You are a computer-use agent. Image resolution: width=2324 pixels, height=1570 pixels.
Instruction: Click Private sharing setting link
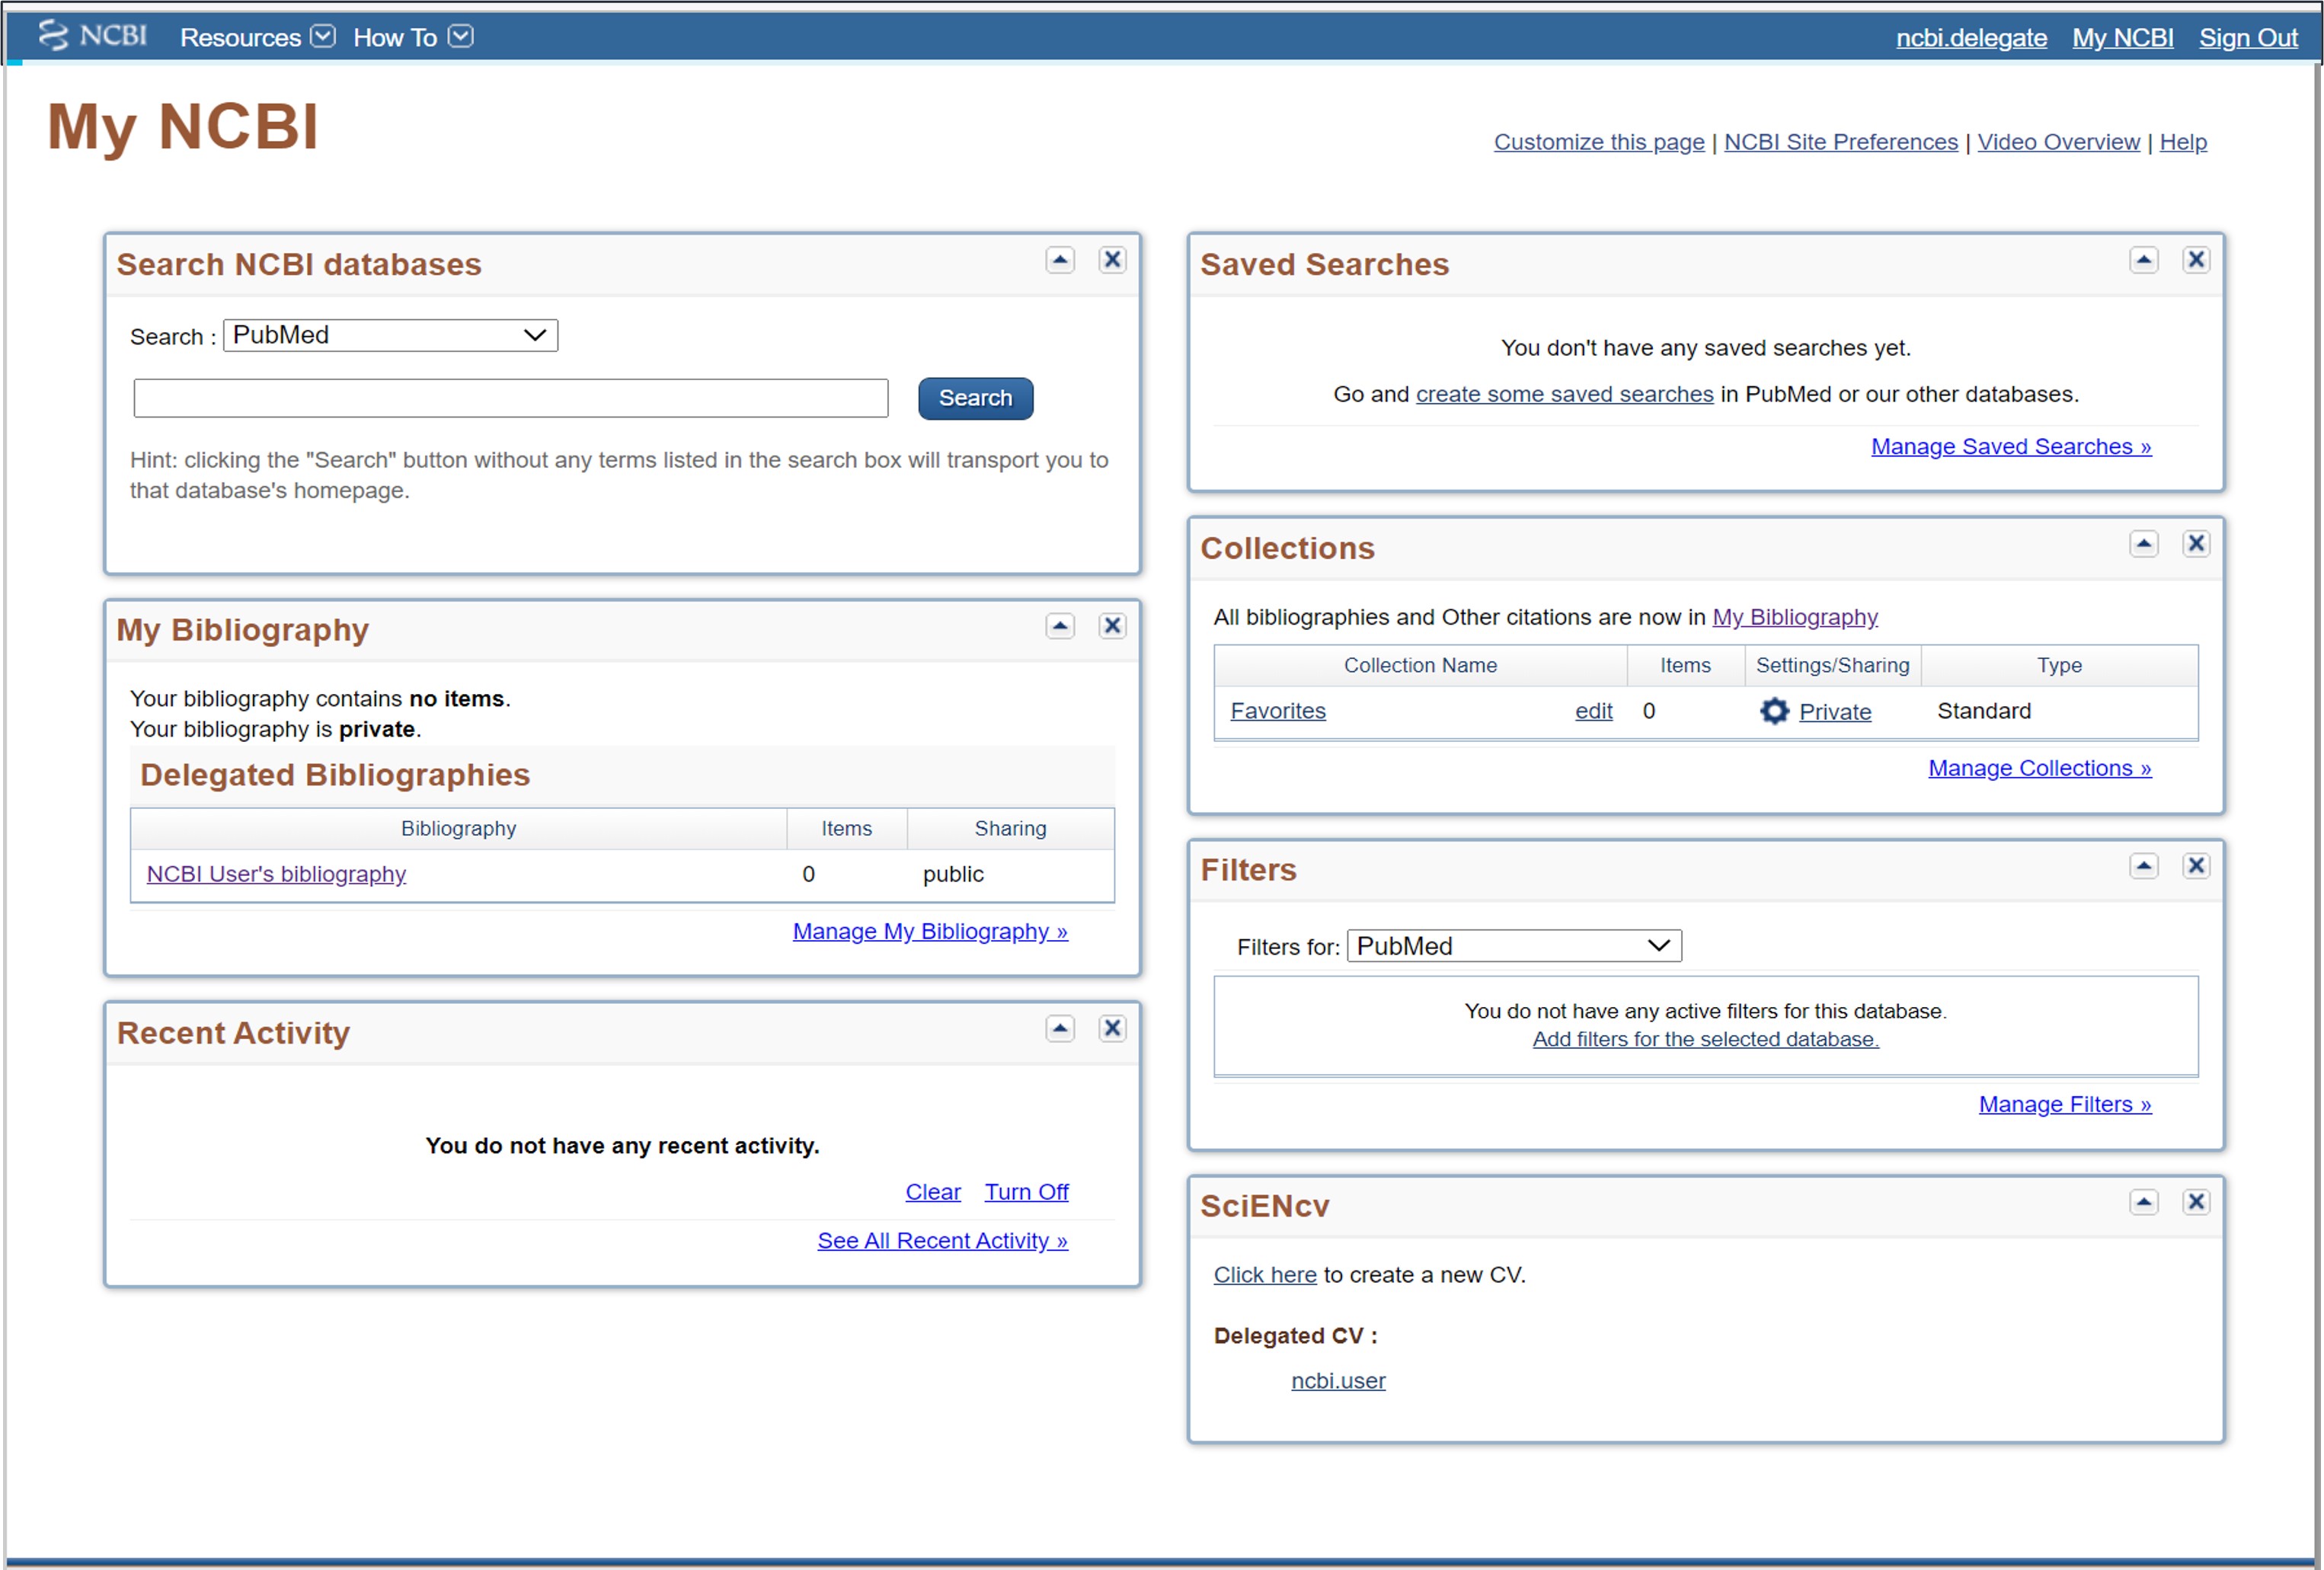[1835, 712]
